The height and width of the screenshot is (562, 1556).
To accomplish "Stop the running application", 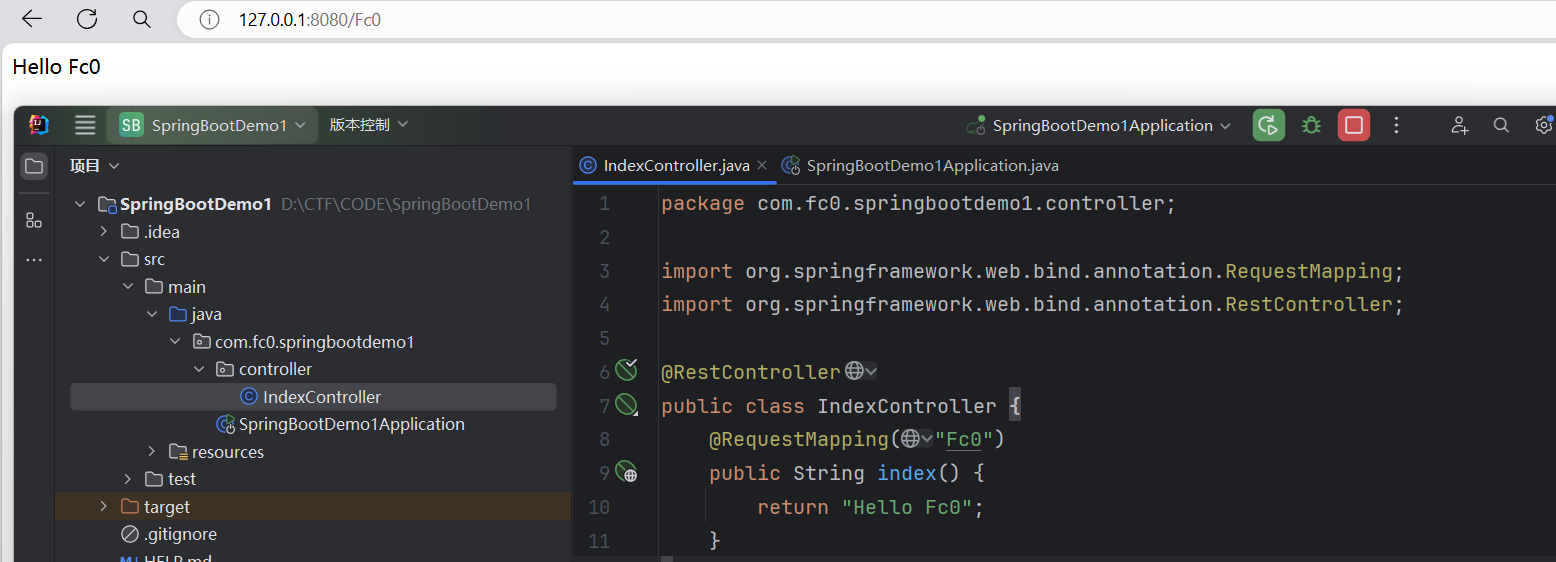I will pos(1354,125).
